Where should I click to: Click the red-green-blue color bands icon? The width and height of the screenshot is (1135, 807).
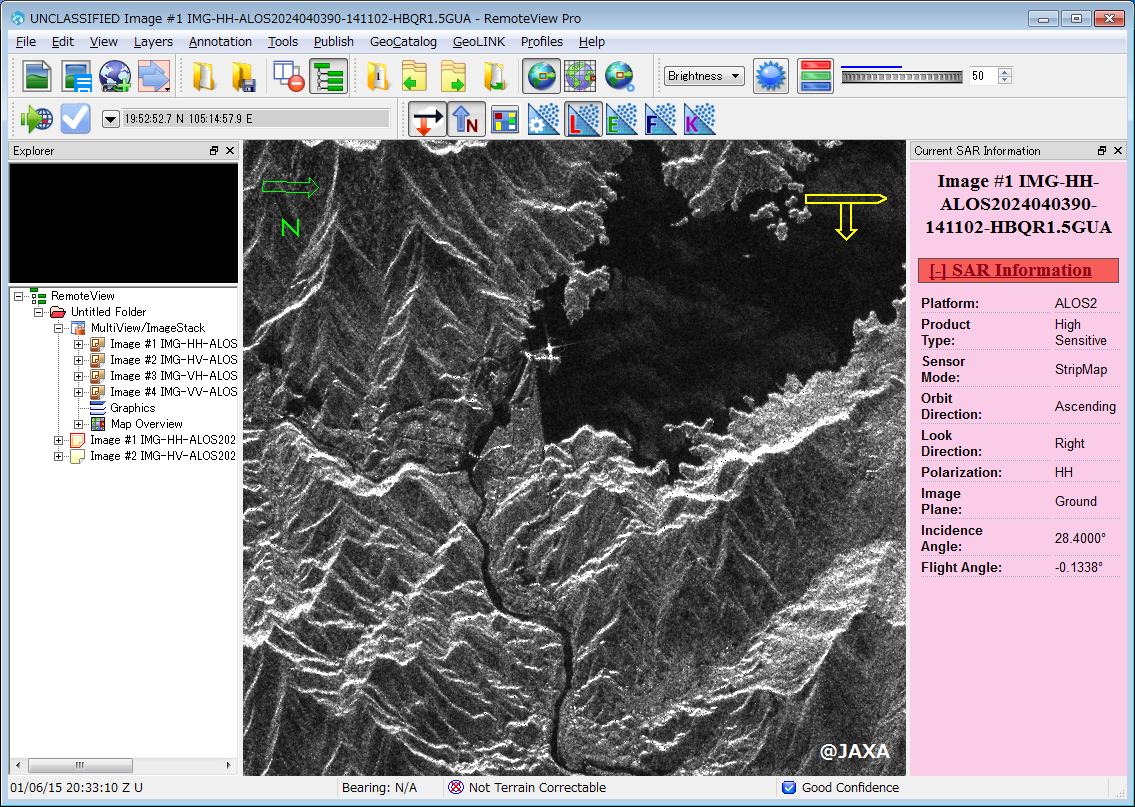815,76
